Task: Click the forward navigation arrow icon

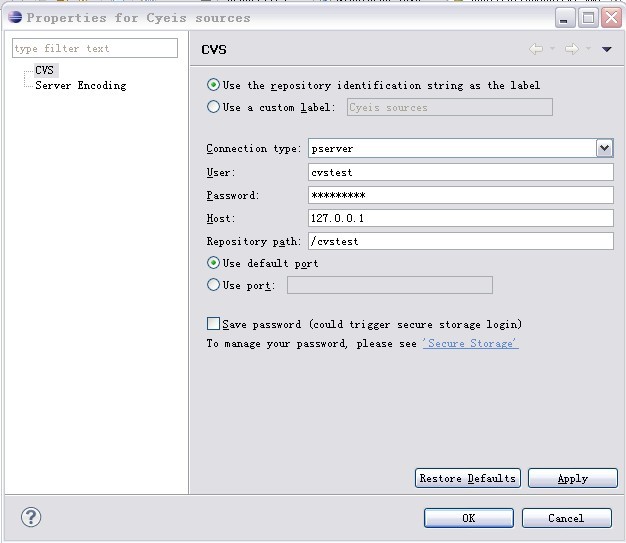Action: [x=571, y=49]
